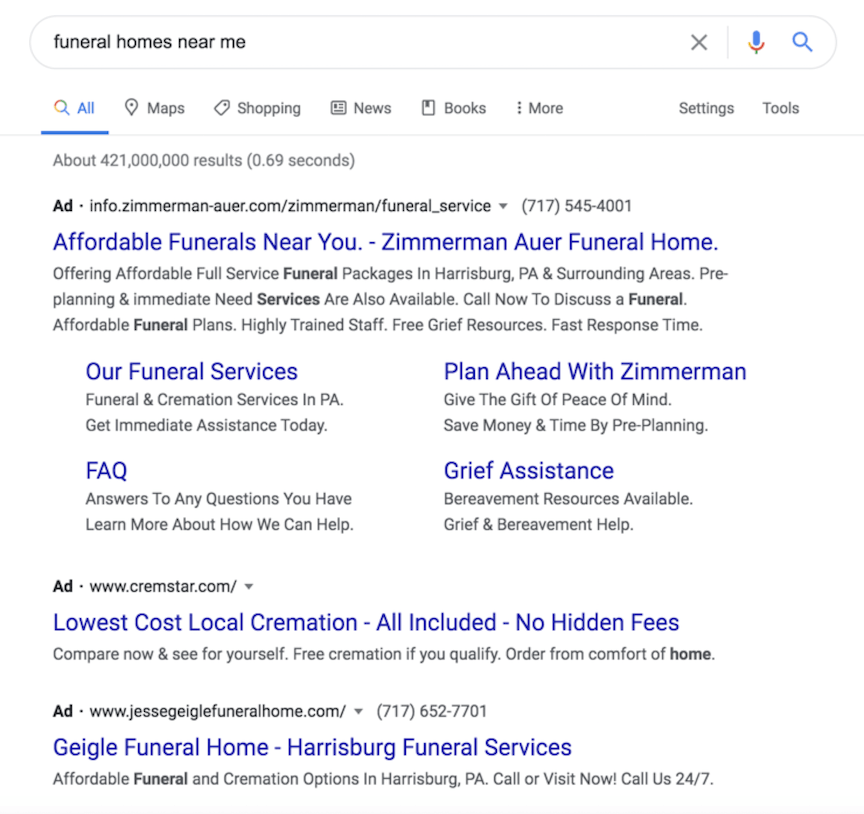The width and height of the screenshot is (864, 814).
Task: Open Affordable Funerals Near You ad link
Action: tap(386, 242)
